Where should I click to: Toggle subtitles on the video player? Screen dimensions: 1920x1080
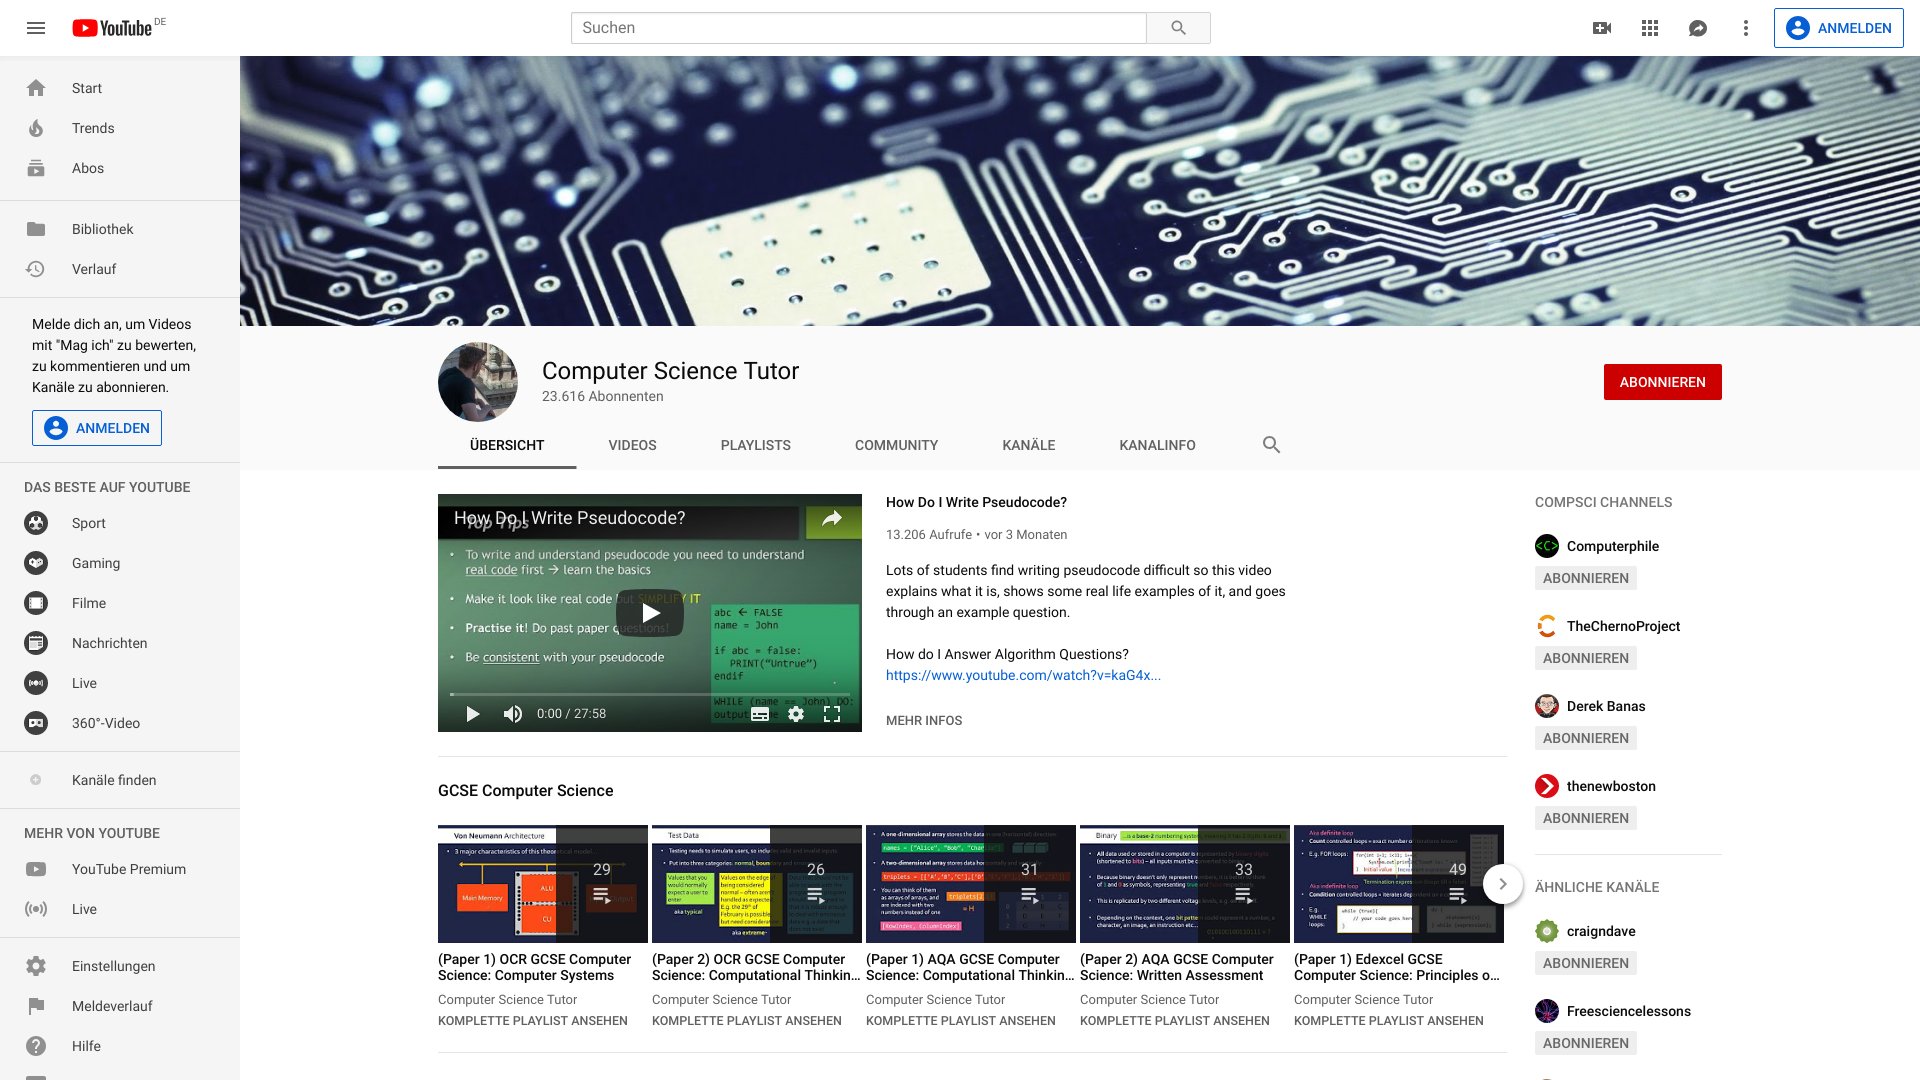pos(760,714)
